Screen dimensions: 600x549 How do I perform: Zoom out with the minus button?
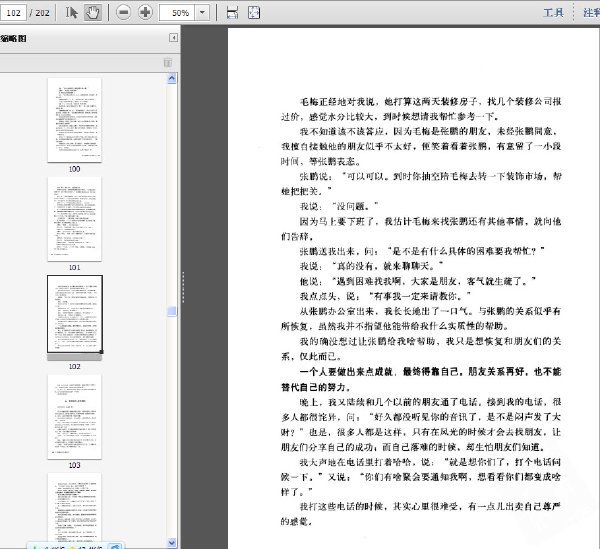click(x=123, y=13)
